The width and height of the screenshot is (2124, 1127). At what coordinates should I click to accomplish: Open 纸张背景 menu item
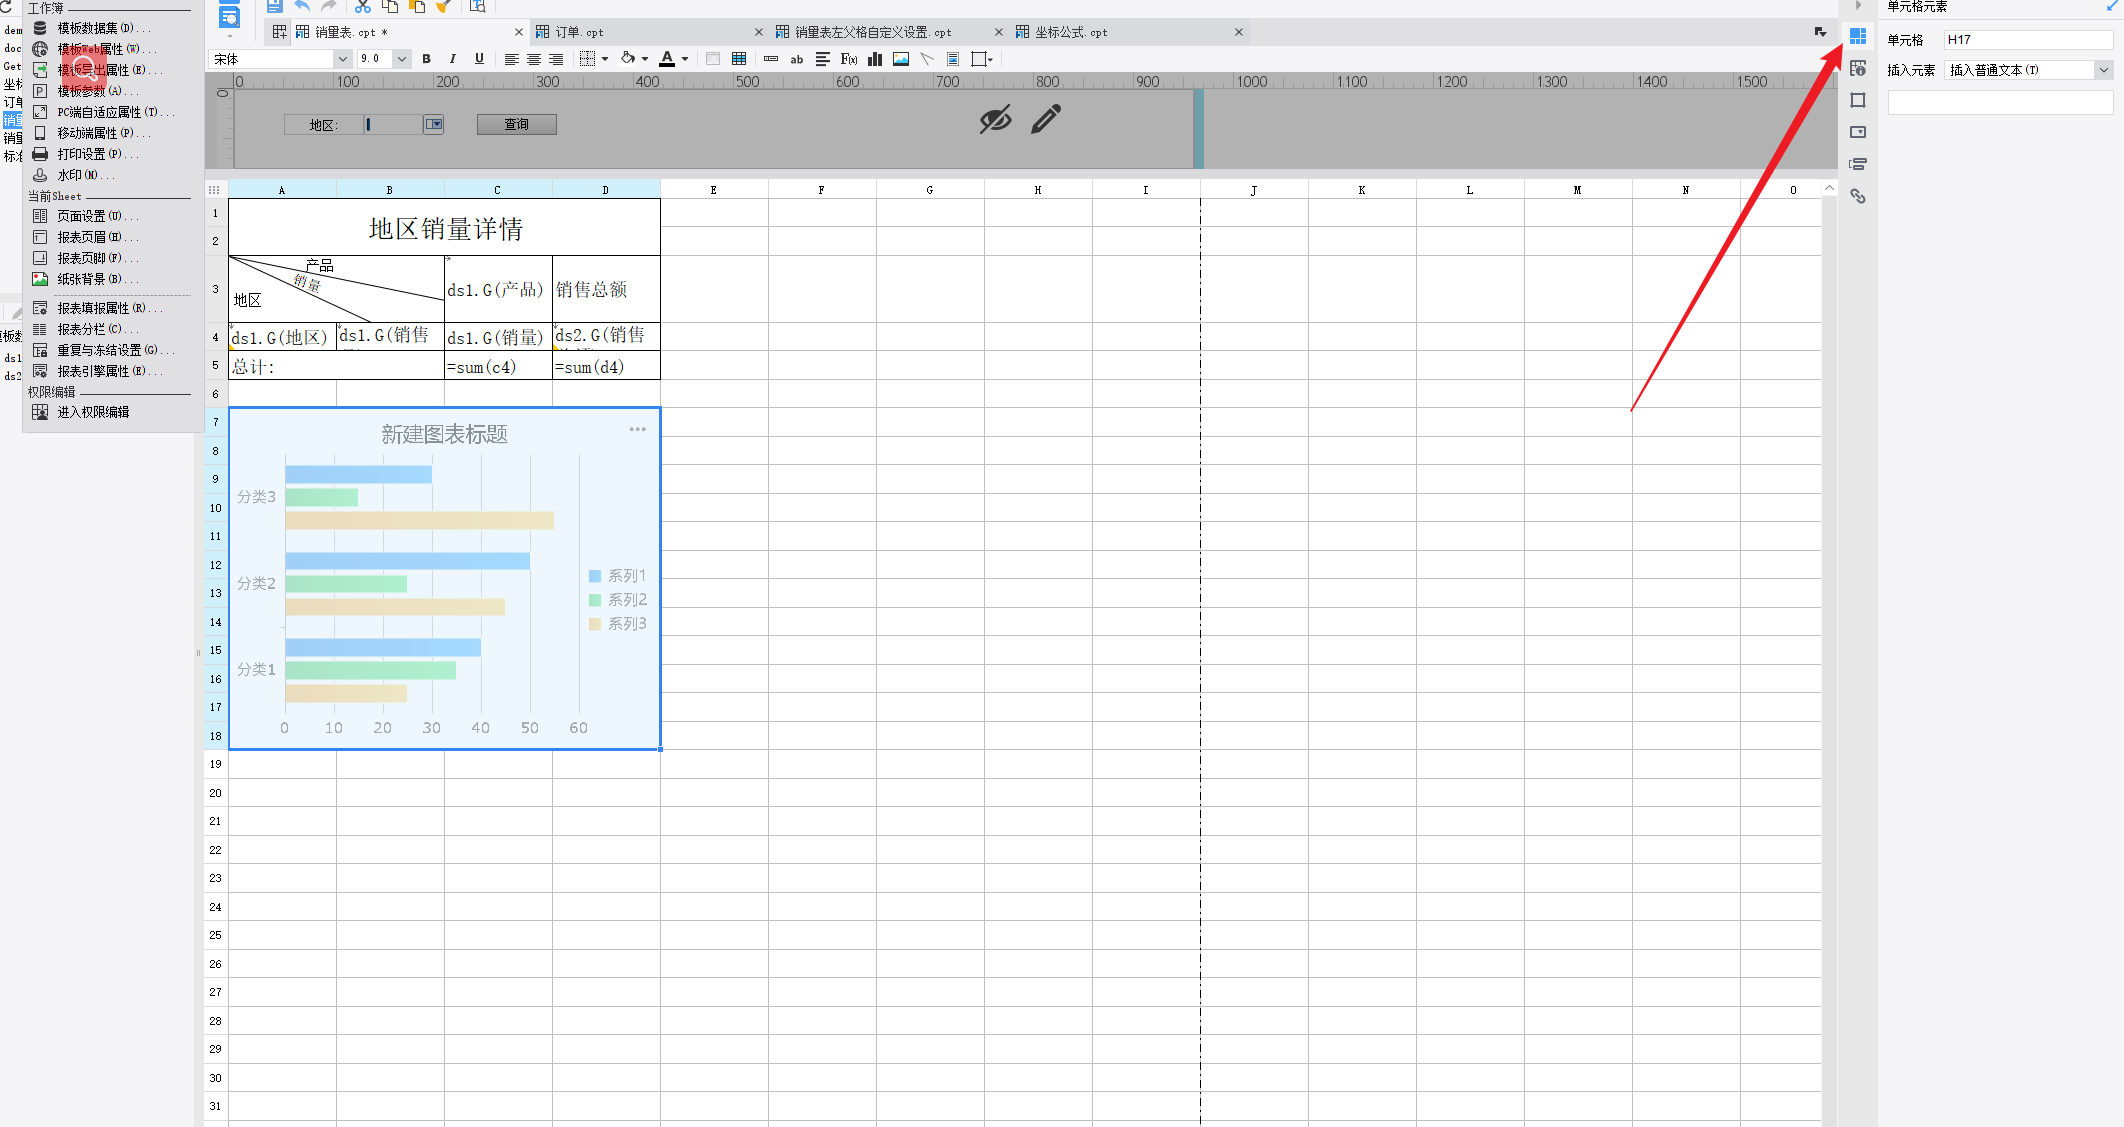click(x=86, y=279)
